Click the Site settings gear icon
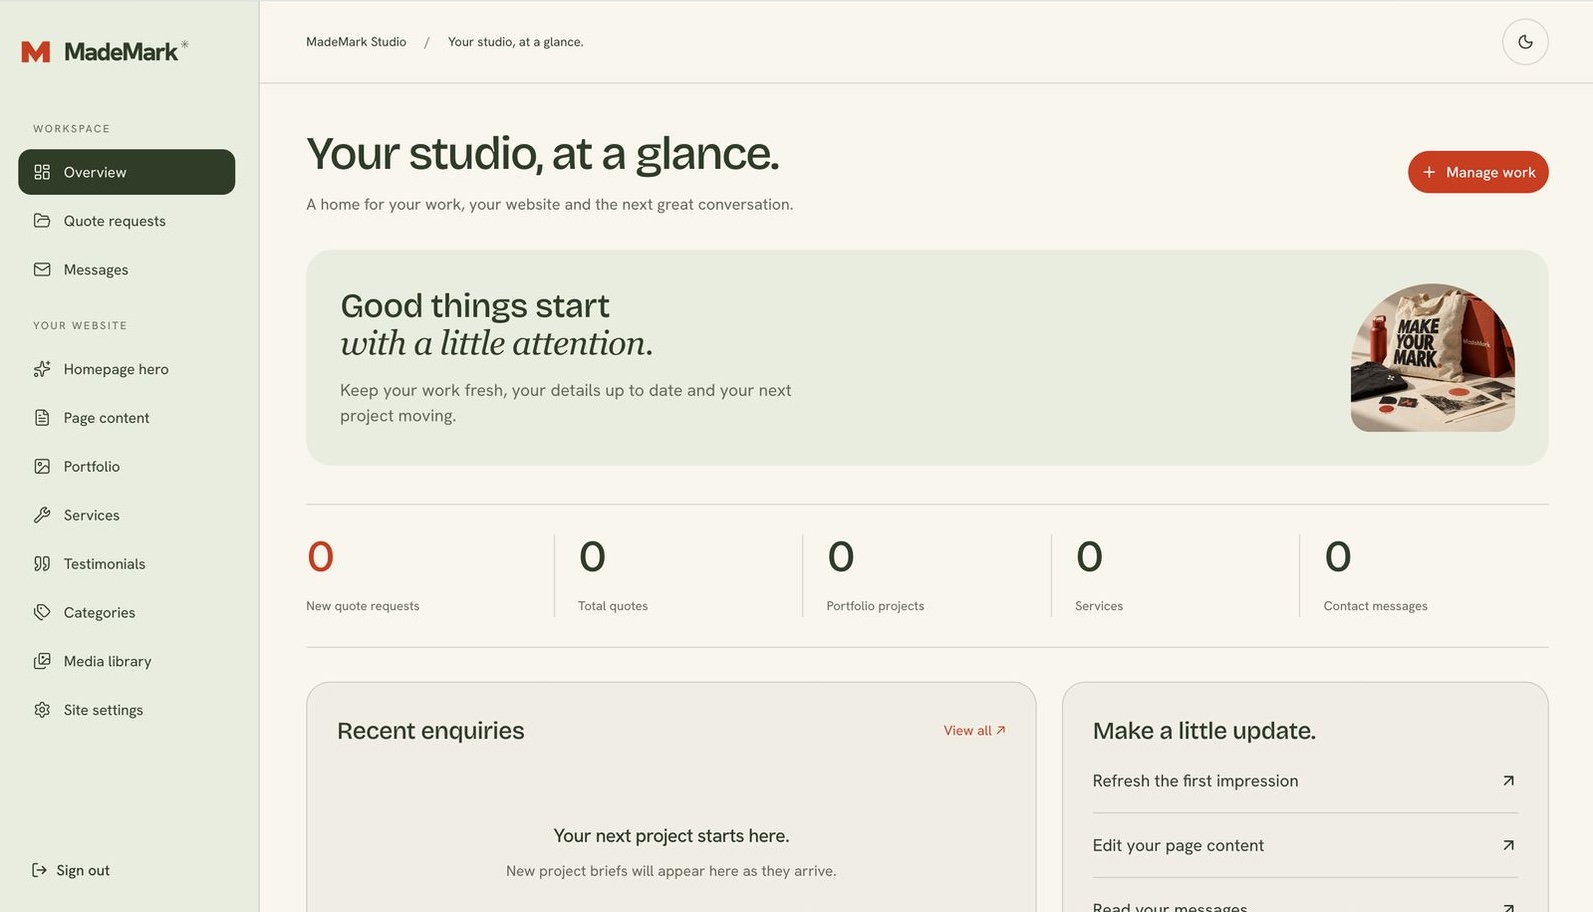The image size is (1593, 912). [42, 710]
